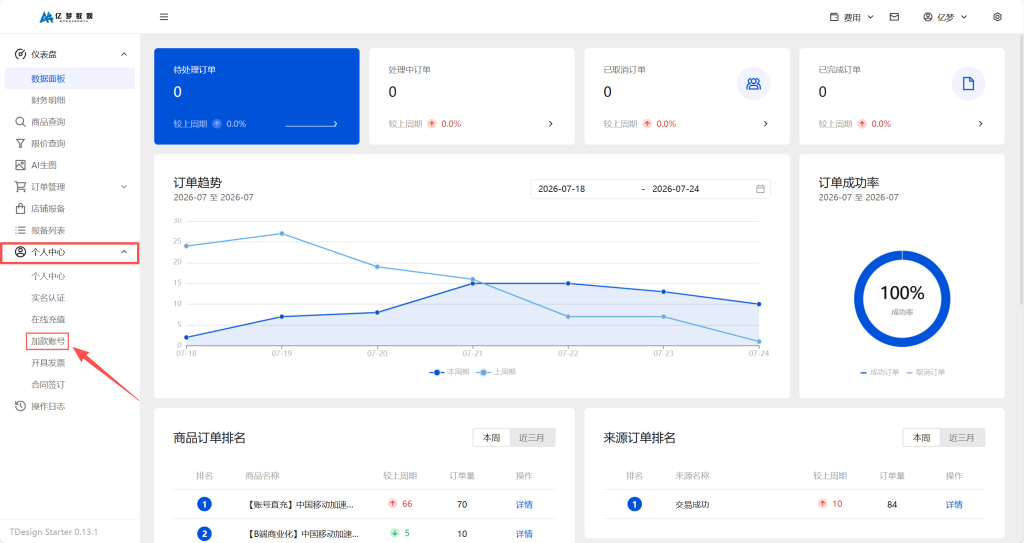This screenshot has height=543, width=1024.
Task: Open the 已取消订单 card arrow
Action: coord(765,123)
